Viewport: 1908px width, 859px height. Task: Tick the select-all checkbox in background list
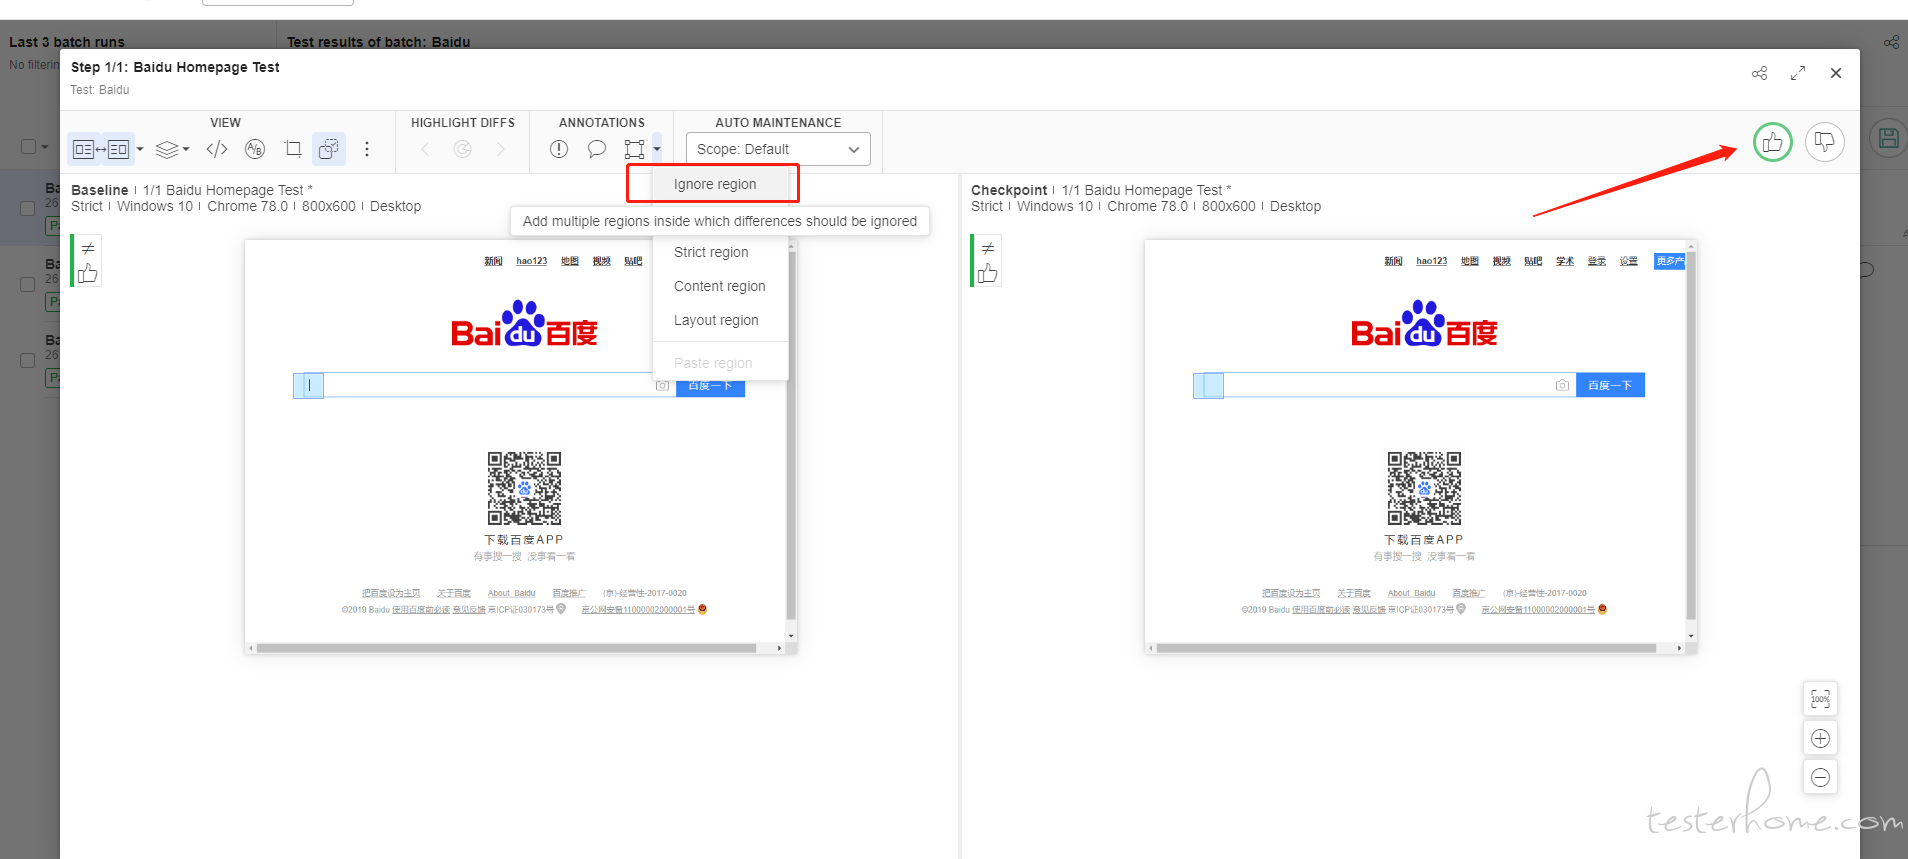[28, 147]
